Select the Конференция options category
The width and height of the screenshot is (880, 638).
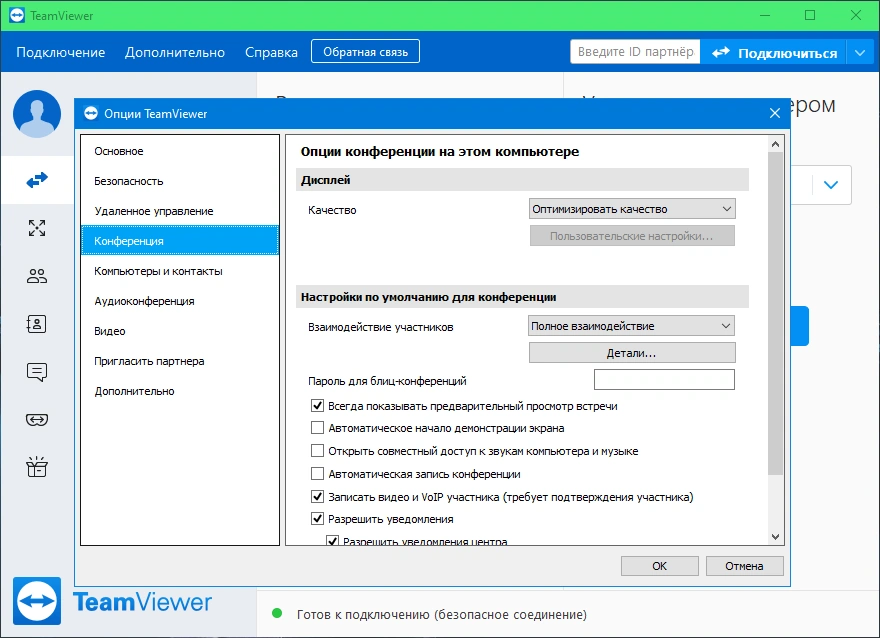pos(180,240)
